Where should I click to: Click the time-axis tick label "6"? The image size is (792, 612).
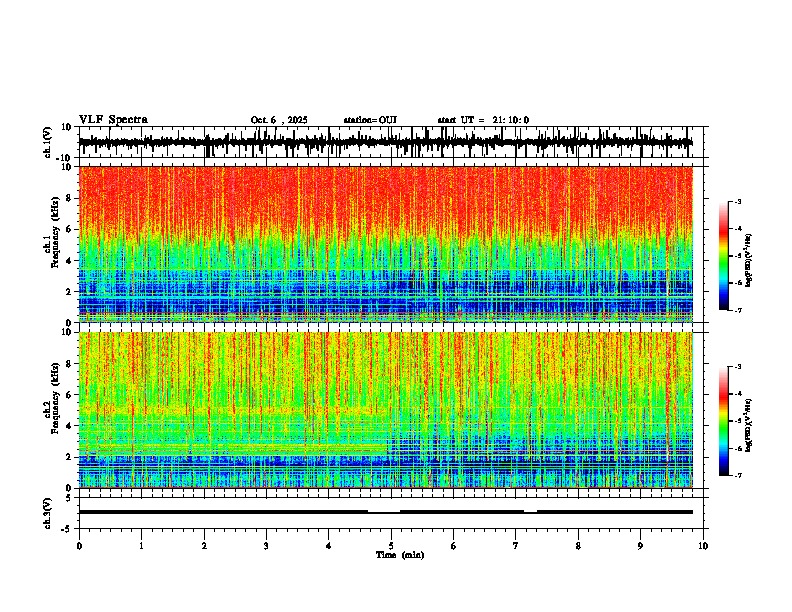tap(454, 546)
